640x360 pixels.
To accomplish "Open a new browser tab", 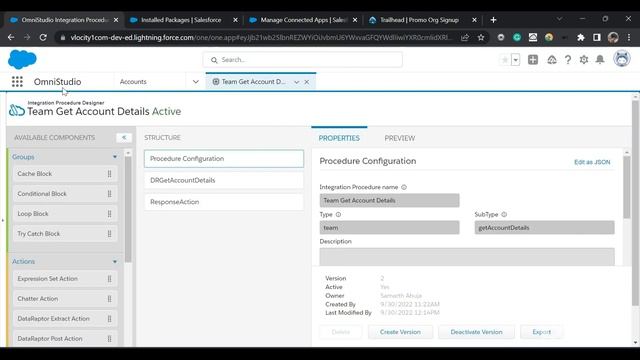I will 493,20.
